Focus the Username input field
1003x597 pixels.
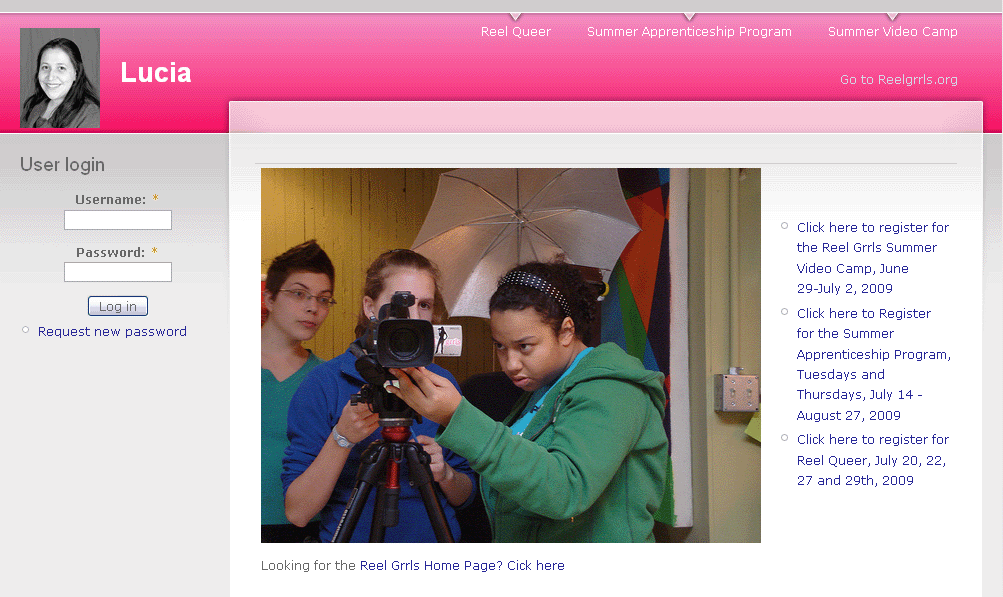tap(118, 219)
